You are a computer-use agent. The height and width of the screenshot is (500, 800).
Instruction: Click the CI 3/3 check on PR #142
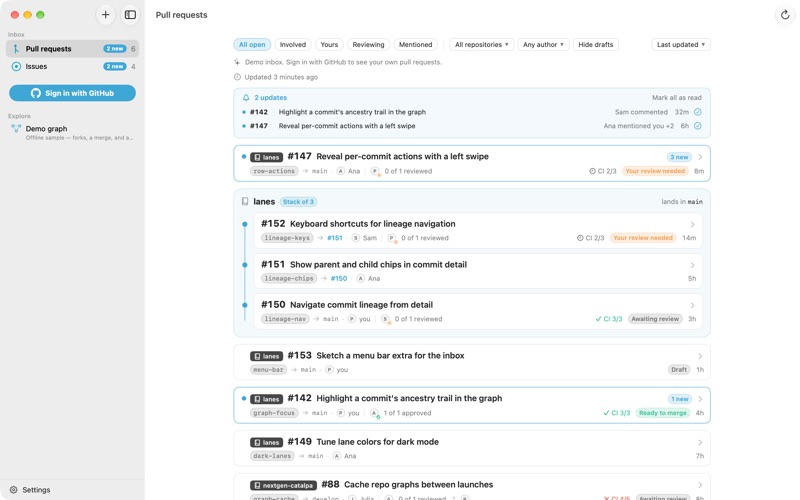pyautogui.click(x=616, y=413)
